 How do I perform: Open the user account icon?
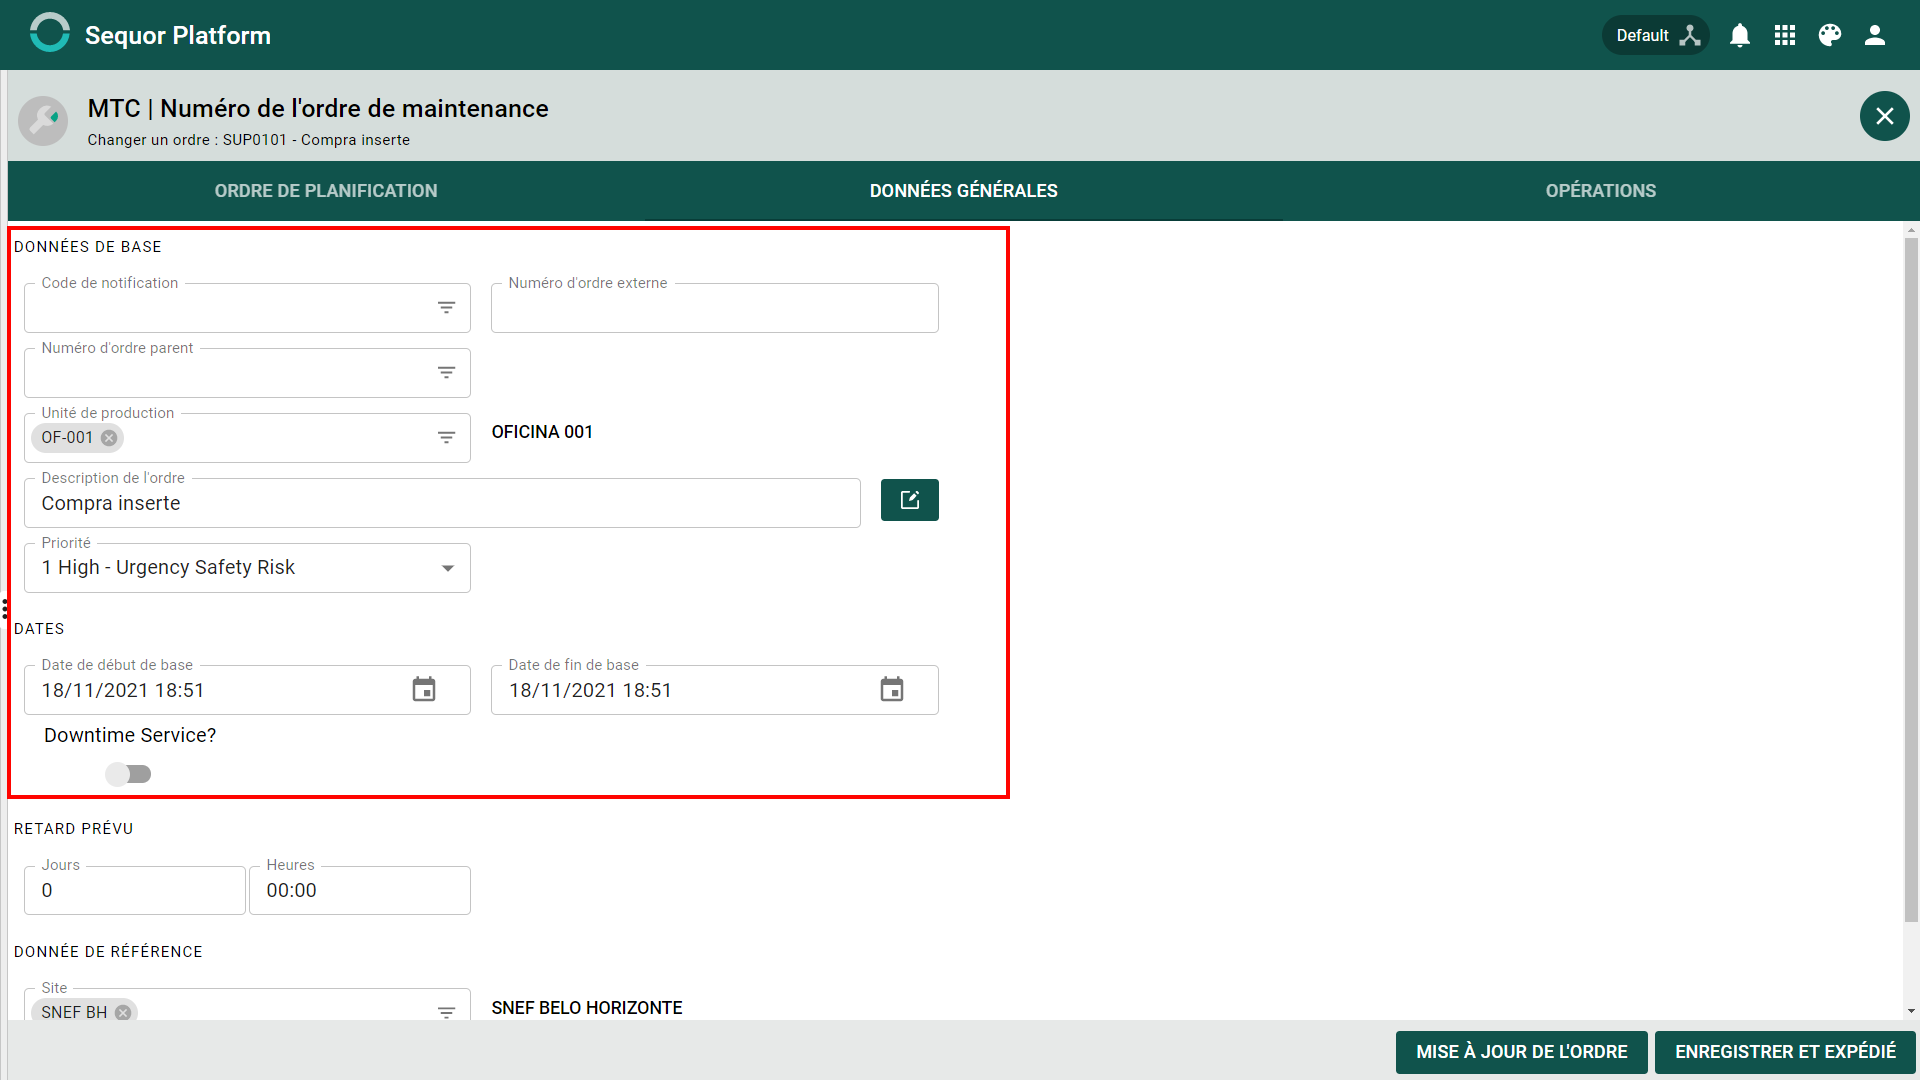(x=1875, y=35)
